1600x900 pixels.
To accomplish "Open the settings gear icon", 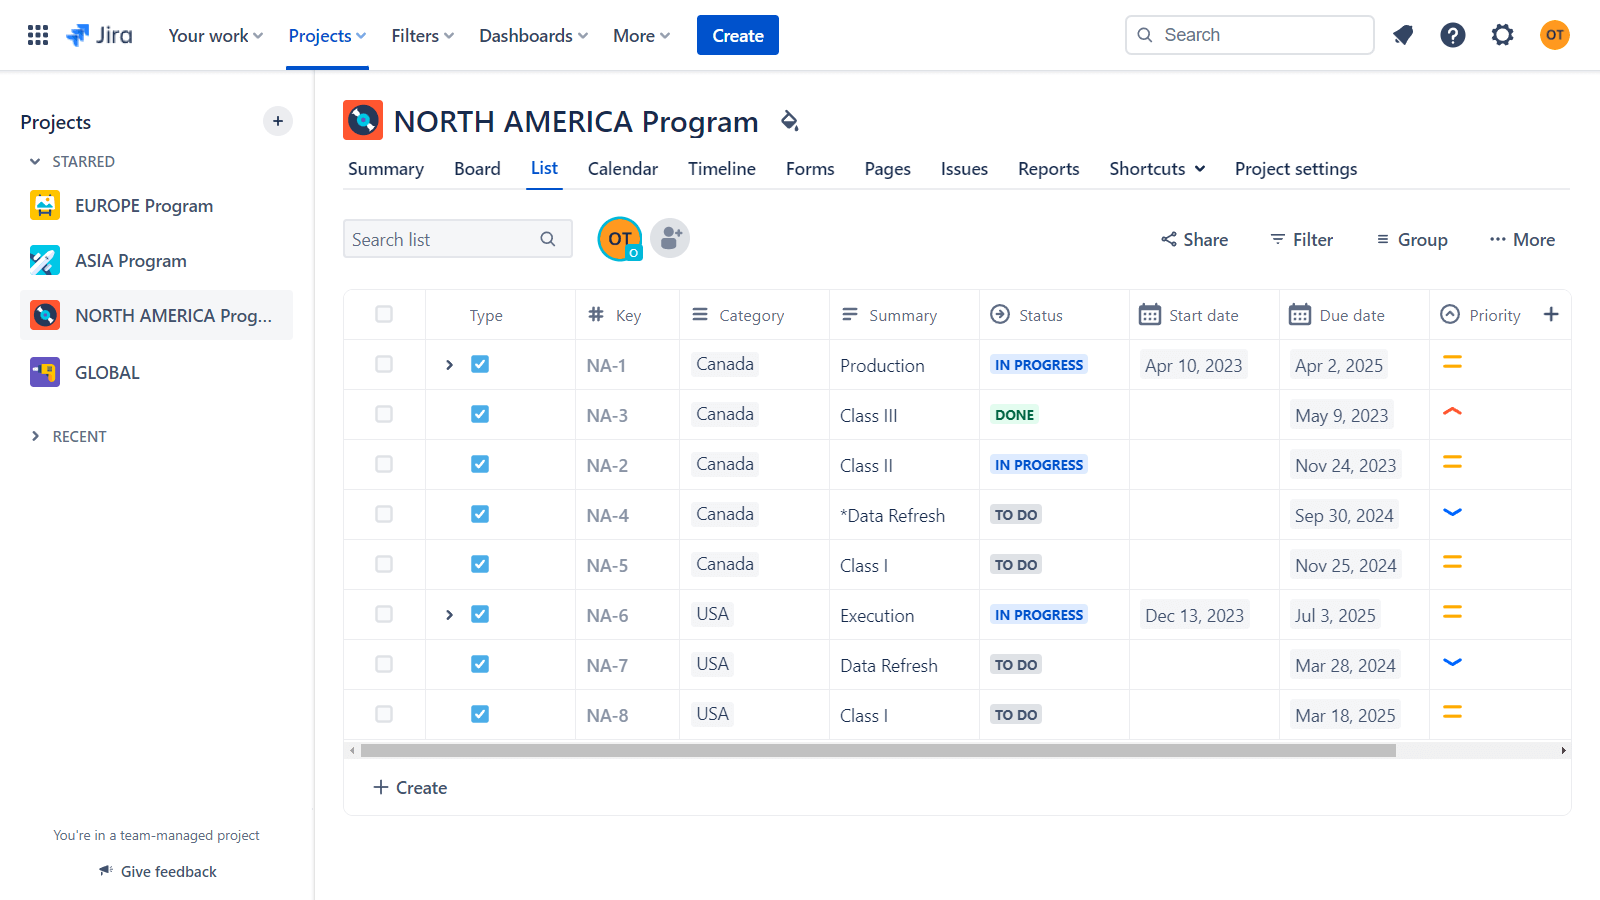I will [x=1502, y=35].
